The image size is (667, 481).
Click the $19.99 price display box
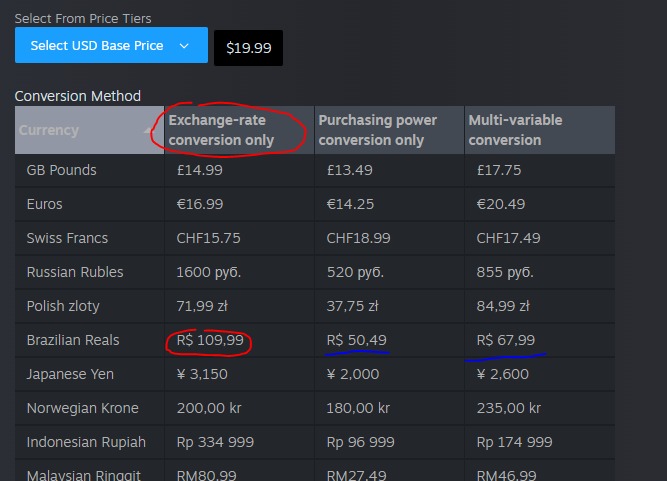(248, 48)
